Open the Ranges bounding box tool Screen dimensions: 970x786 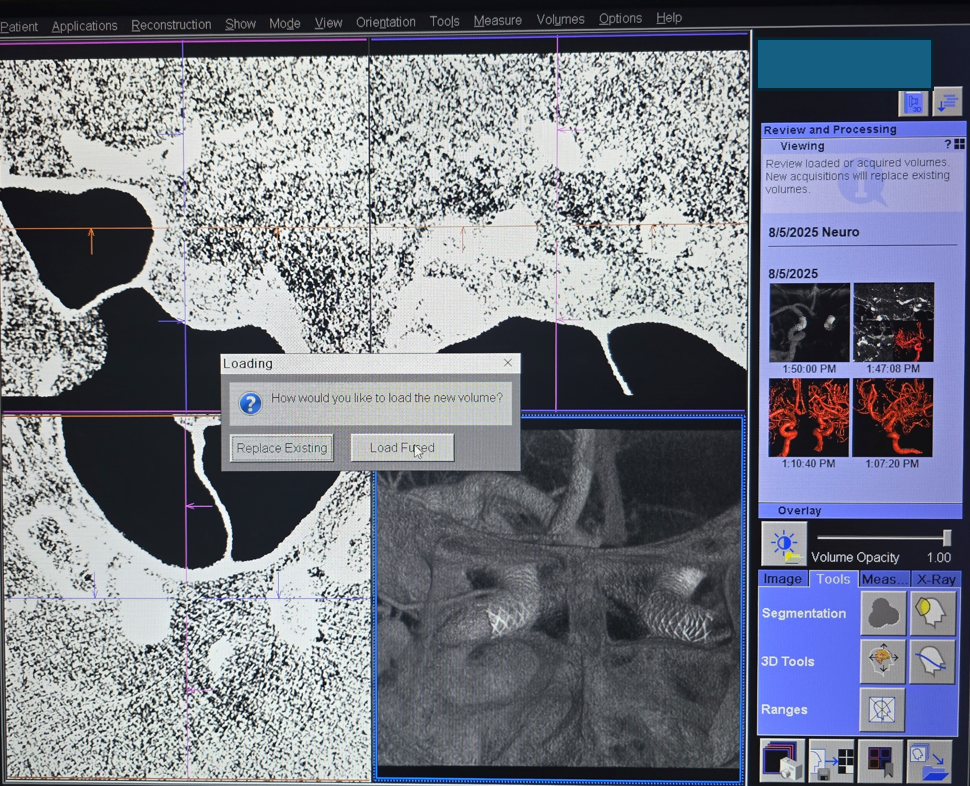point(882,709)
